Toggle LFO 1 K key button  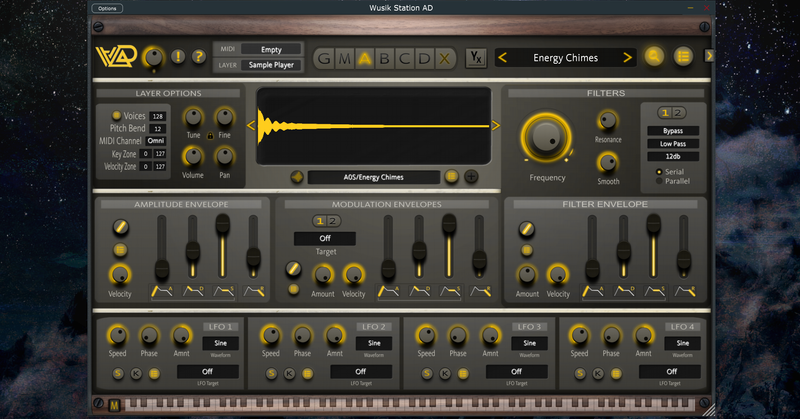(136, 374)
